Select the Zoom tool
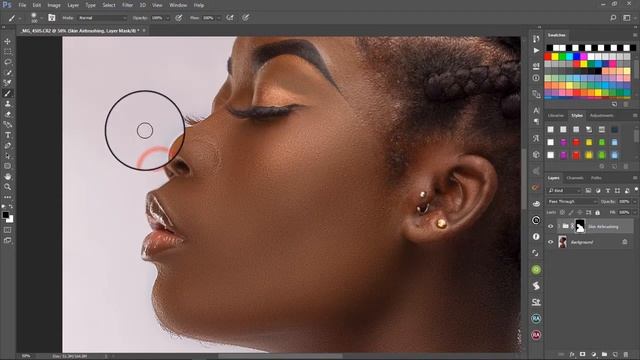The image size is (640, 360). click(x=7, y=187)
